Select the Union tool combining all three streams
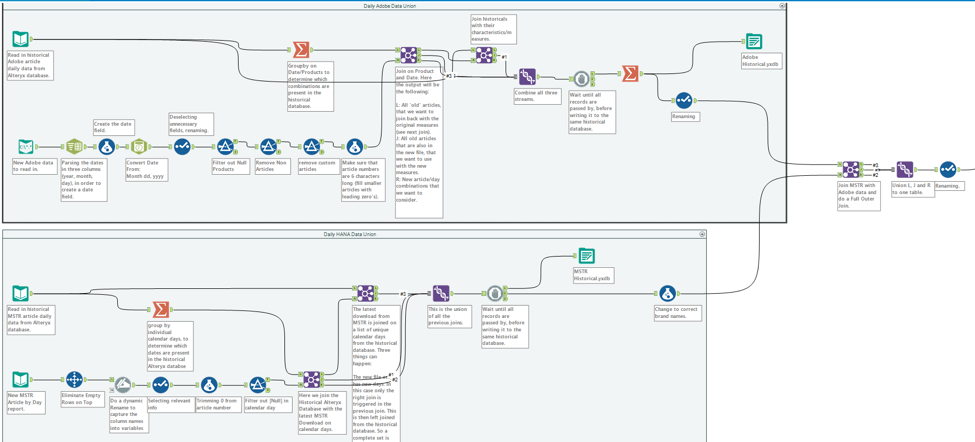 pos(527,77)
